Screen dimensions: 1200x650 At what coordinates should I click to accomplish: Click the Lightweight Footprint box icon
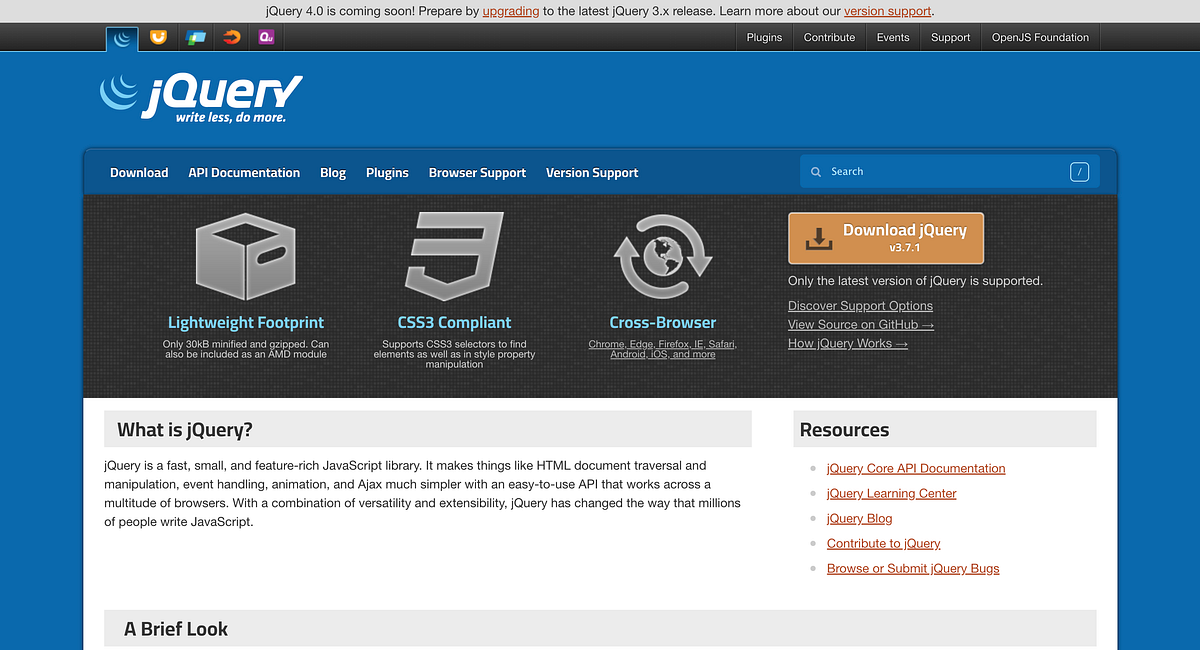(x=246, y=255)
